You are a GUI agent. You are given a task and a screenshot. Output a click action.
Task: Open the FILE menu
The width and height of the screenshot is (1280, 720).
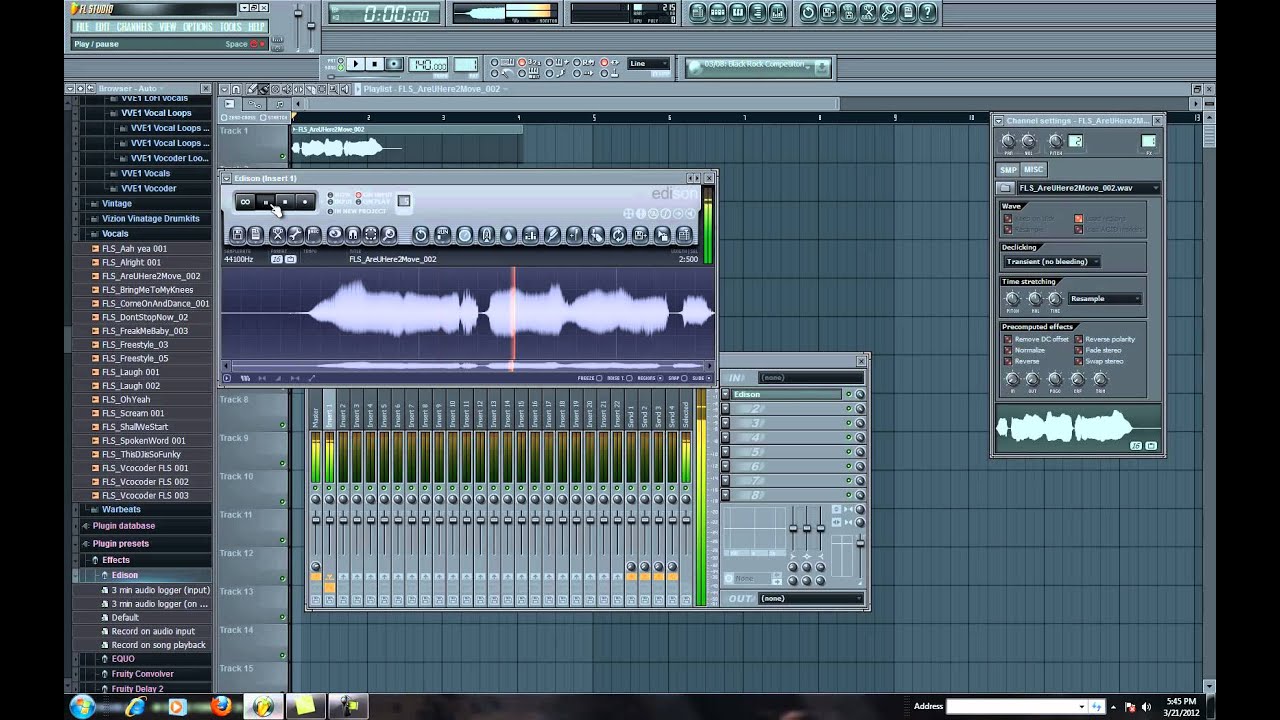coord(82,27)
